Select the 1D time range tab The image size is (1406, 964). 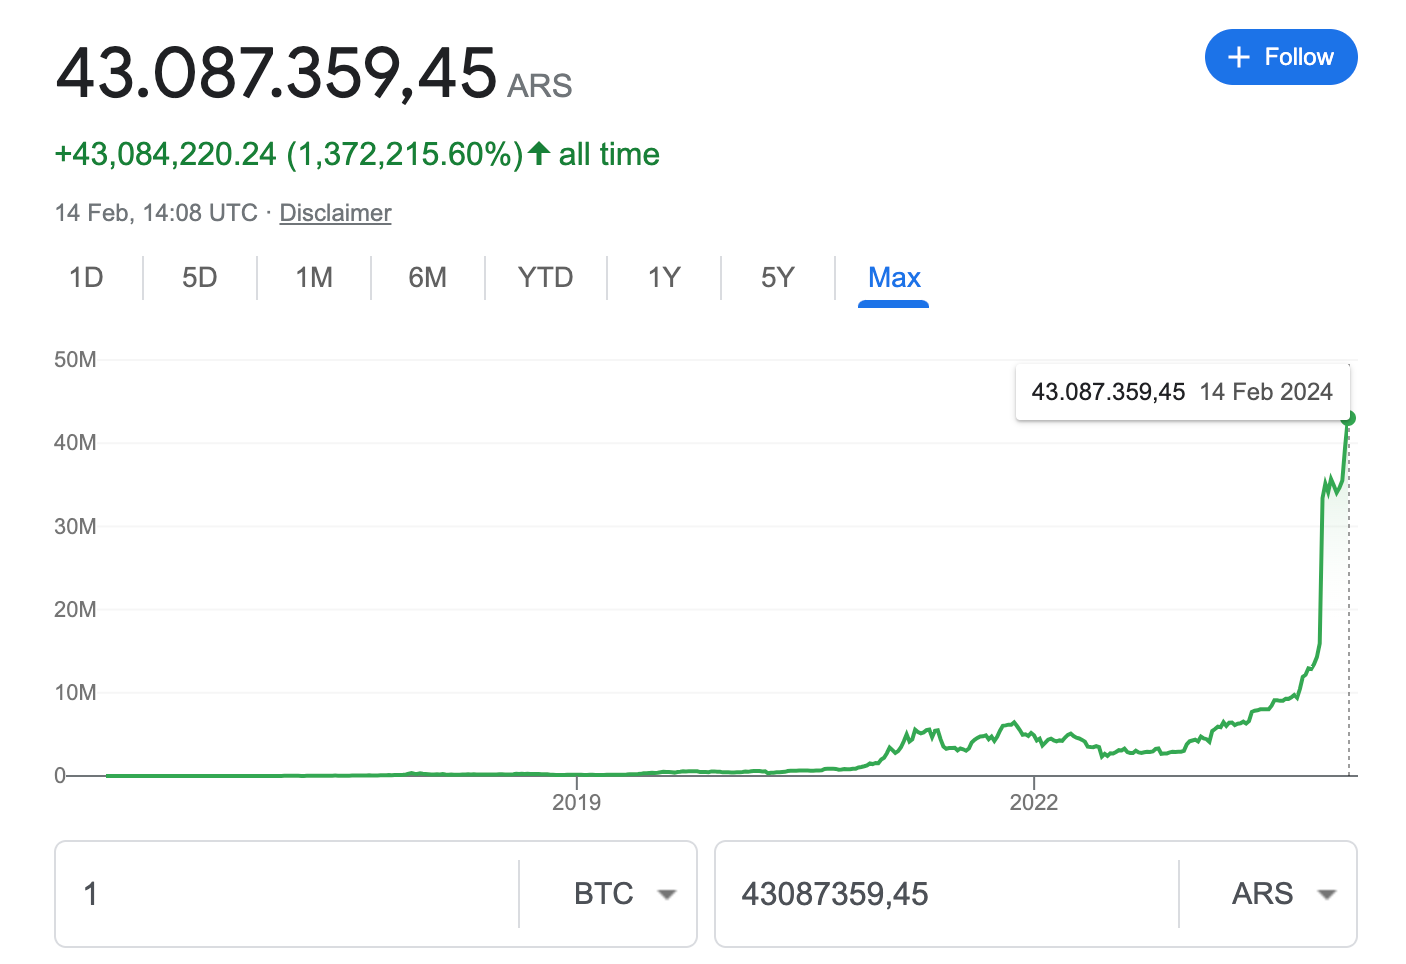tap(86, 277)
